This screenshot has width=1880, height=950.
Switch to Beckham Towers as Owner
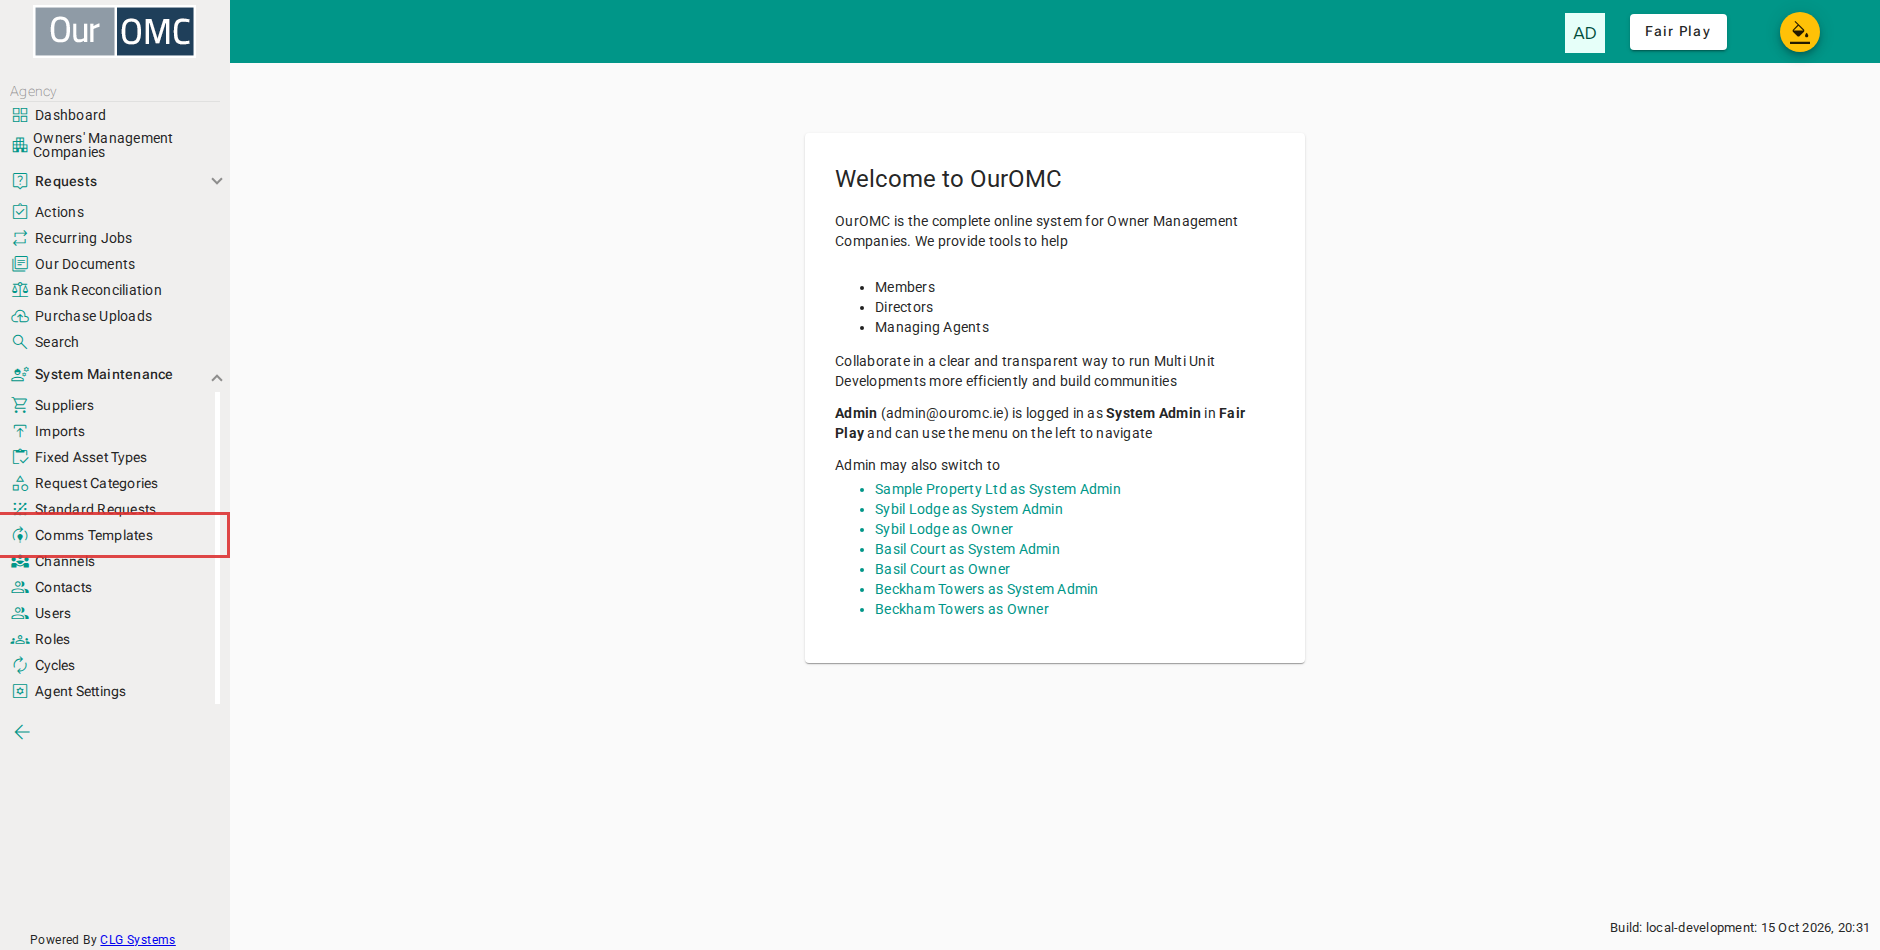coord(962,609)
